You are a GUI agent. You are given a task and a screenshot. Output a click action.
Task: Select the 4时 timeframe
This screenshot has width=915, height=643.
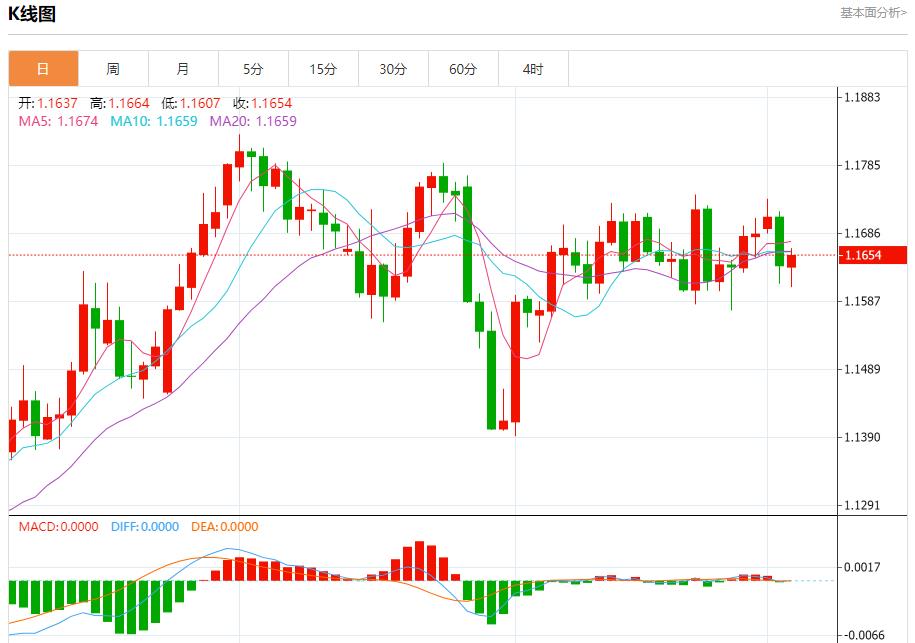coord(534,68)
